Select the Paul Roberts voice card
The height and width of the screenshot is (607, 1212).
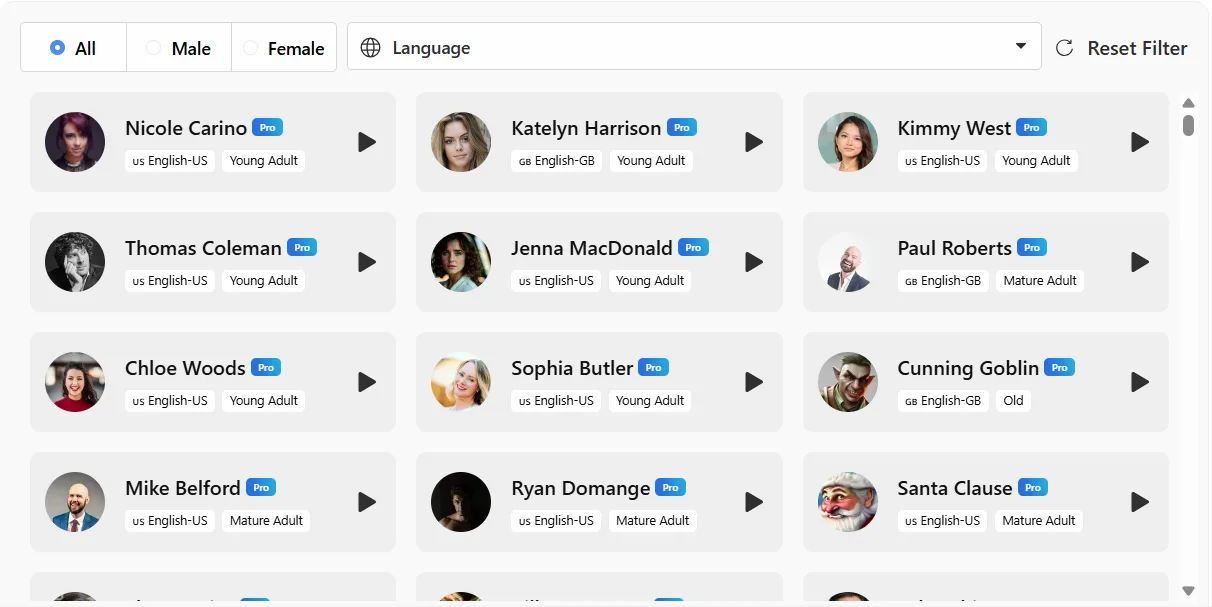tap(986, 262)
